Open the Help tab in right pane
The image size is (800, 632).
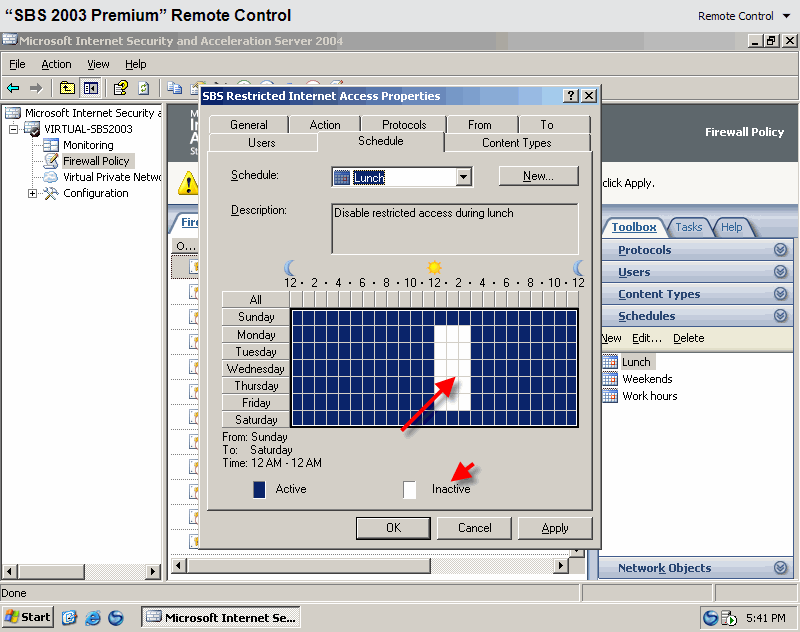tap(731, 227)
